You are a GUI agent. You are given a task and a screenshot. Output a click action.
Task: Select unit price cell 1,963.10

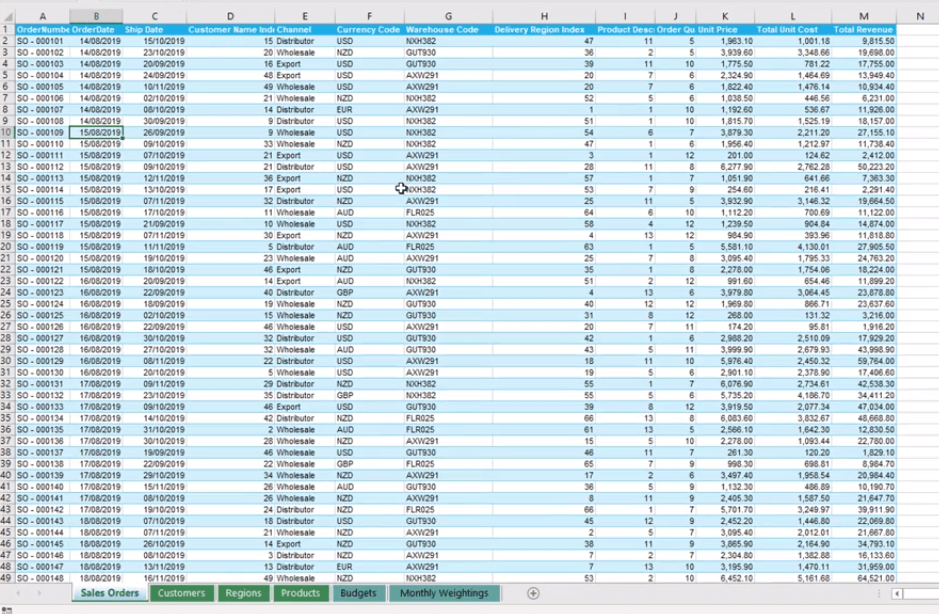[725, 41]
